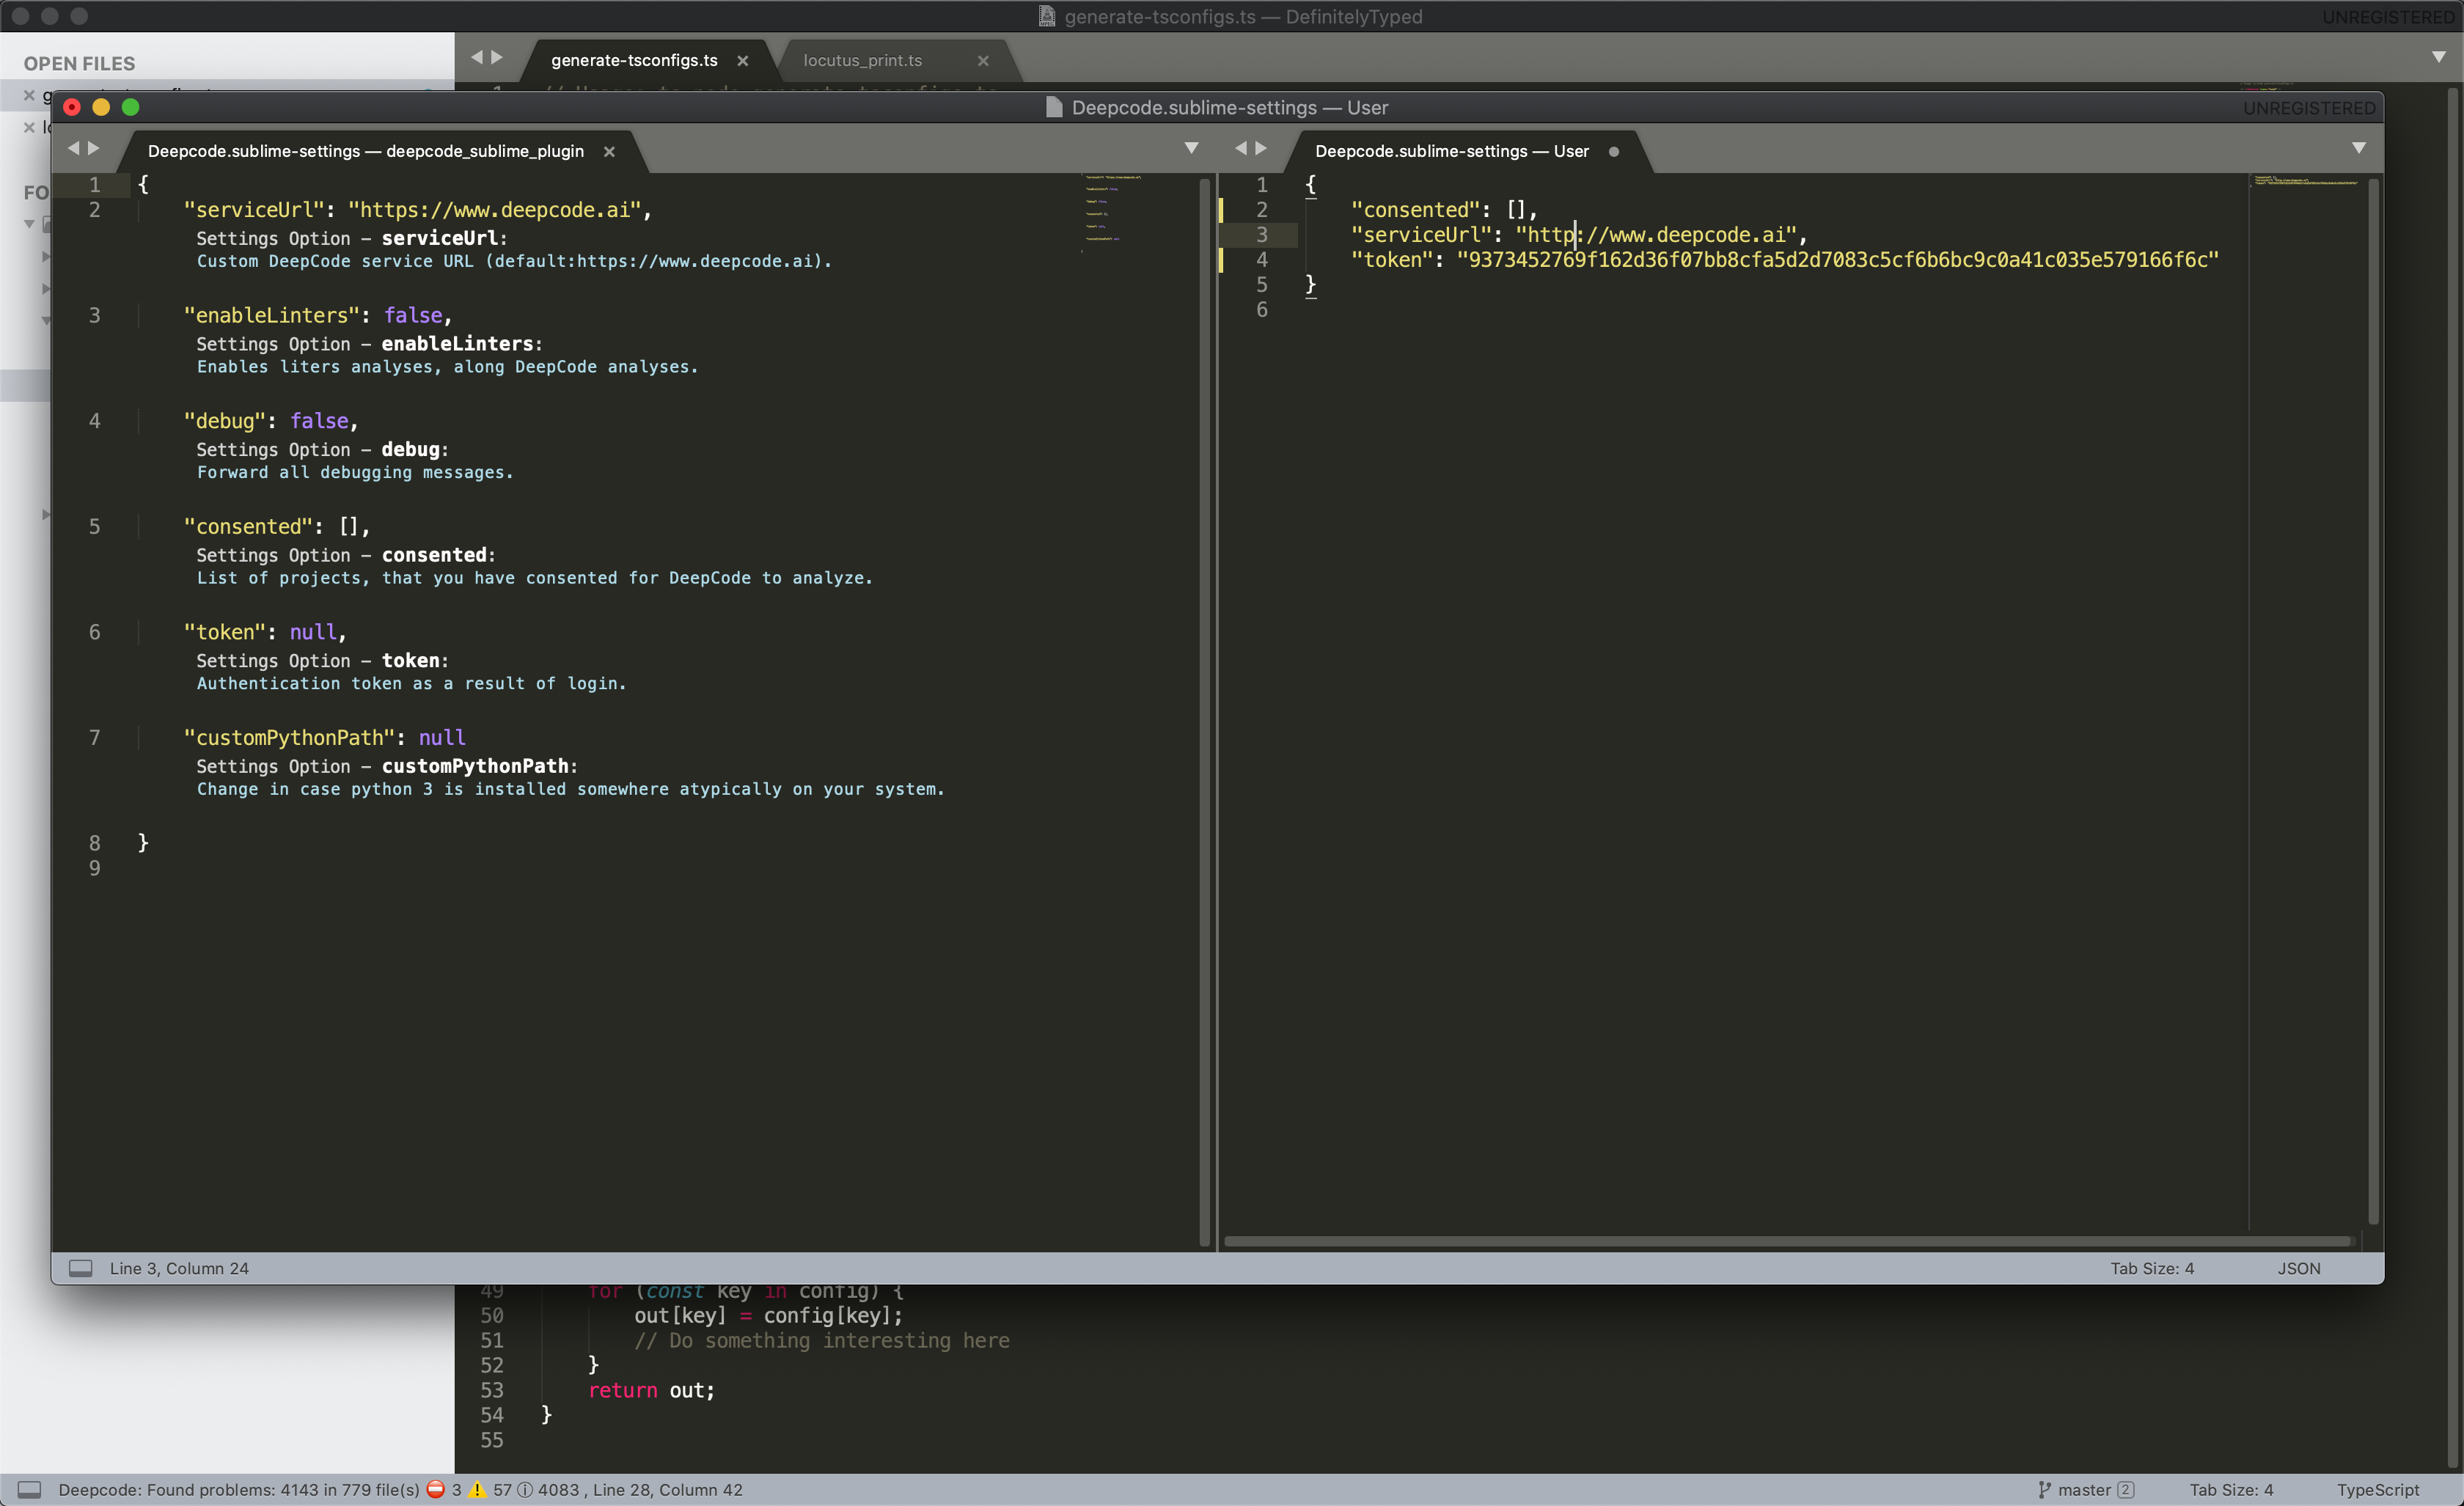The image size is (2464, 1506).
Task: Go to the previous tab in the left settings pane
Action: point(73,148)
